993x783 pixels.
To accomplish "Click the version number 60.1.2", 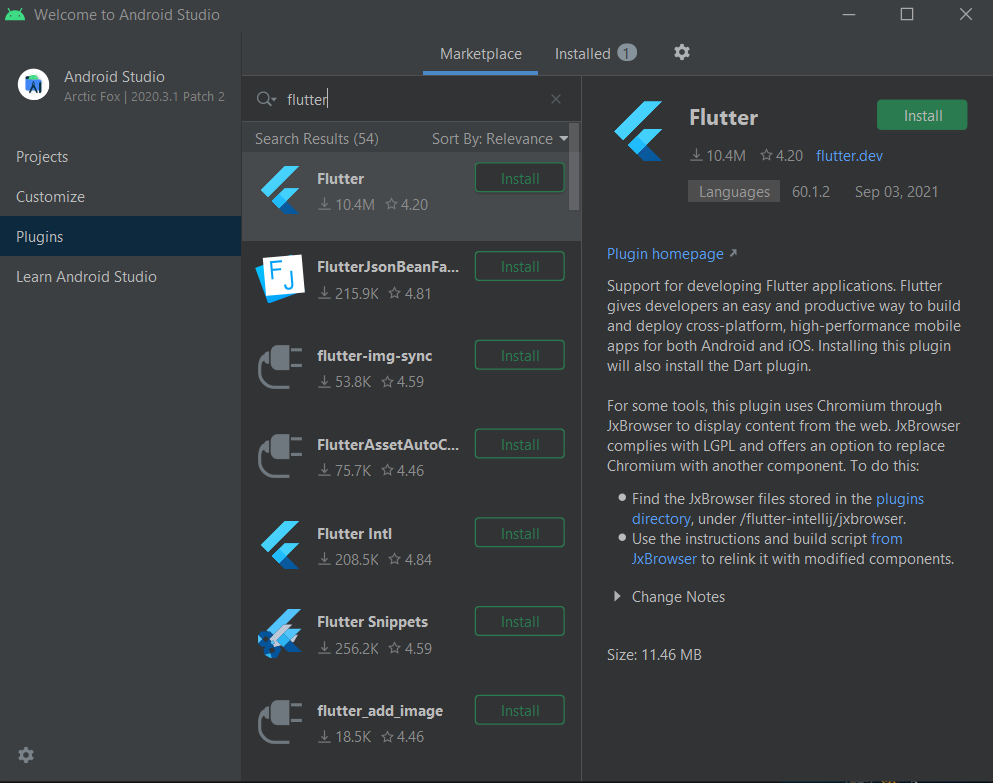I will click(x=811, y=192).
